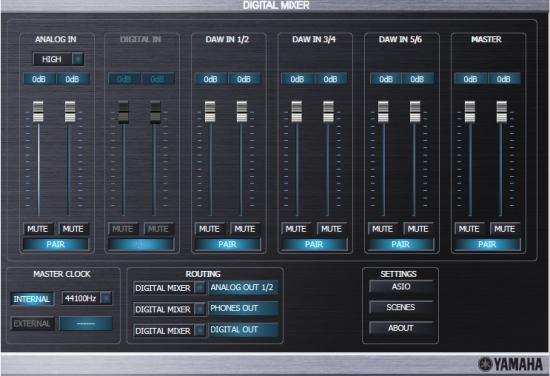Mute the left MASTER channel
The width and height of the screenshot is (550, 376).
pos(469,229)
